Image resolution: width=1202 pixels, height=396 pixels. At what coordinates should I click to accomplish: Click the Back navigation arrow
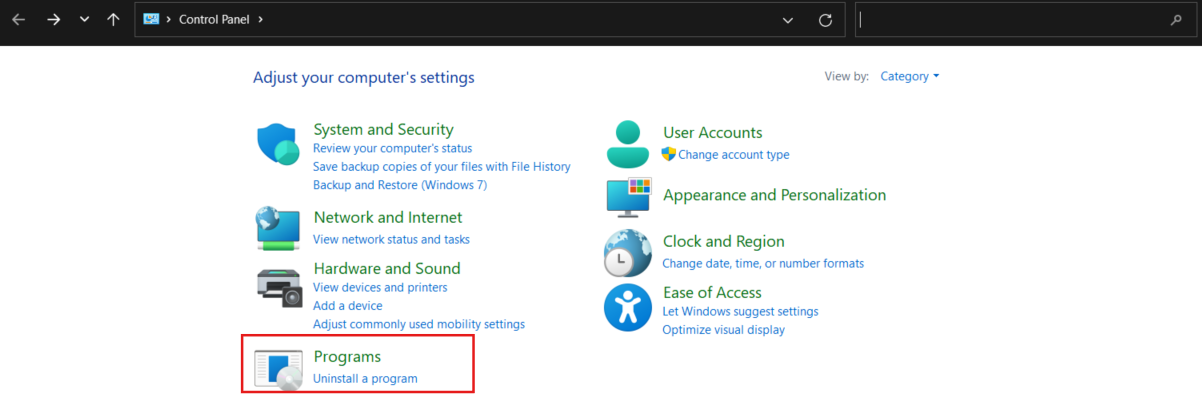18,20
